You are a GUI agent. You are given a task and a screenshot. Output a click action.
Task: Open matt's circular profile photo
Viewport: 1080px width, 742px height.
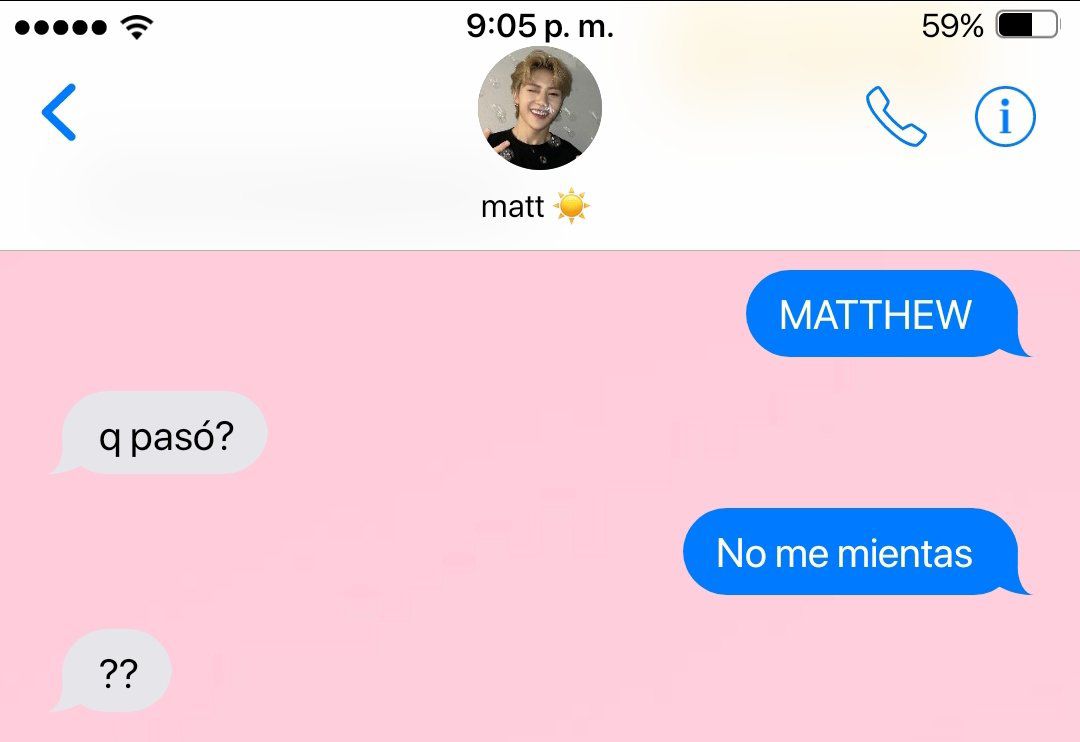[x=540, y=107]
